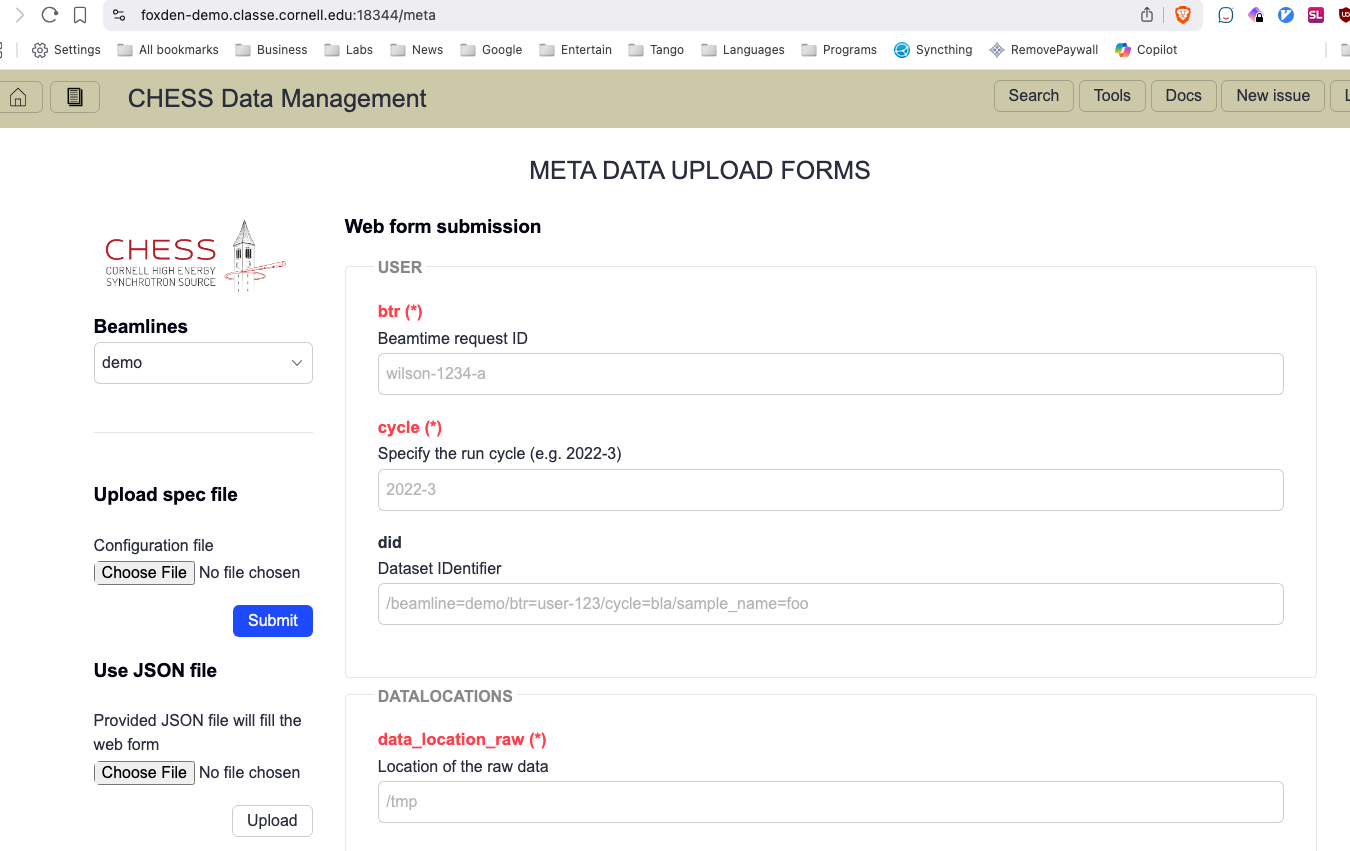Viewport: 1350px width, 851px height.
Task: Focus the cycle input field
Action: [831, 490]
